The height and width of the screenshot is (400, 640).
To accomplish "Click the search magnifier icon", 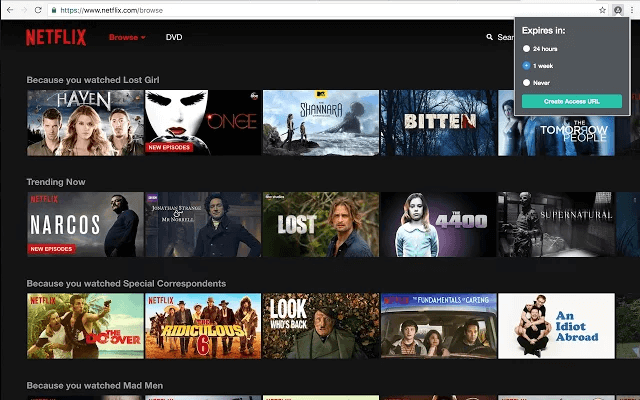I will click(489, 37).
